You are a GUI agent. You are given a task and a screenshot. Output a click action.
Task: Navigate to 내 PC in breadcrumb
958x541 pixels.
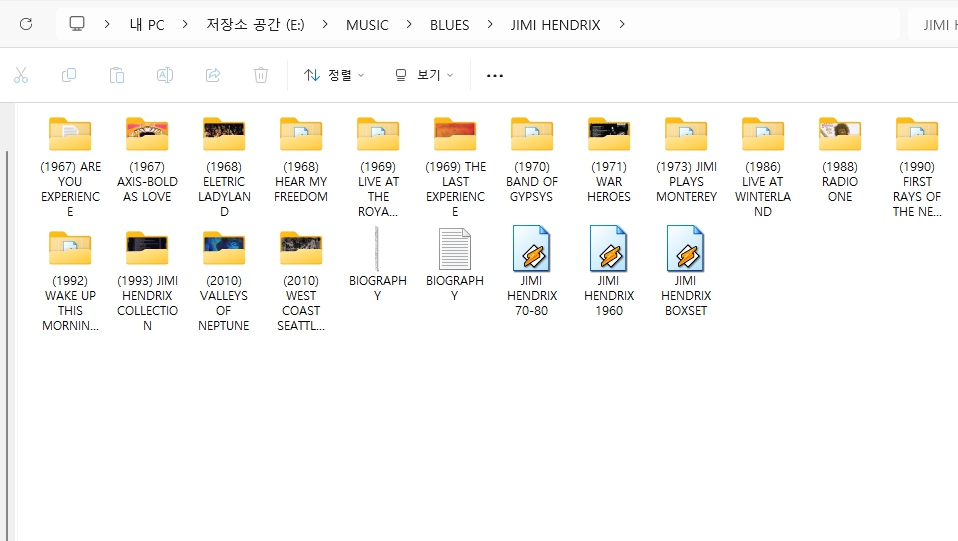[147, 24]
